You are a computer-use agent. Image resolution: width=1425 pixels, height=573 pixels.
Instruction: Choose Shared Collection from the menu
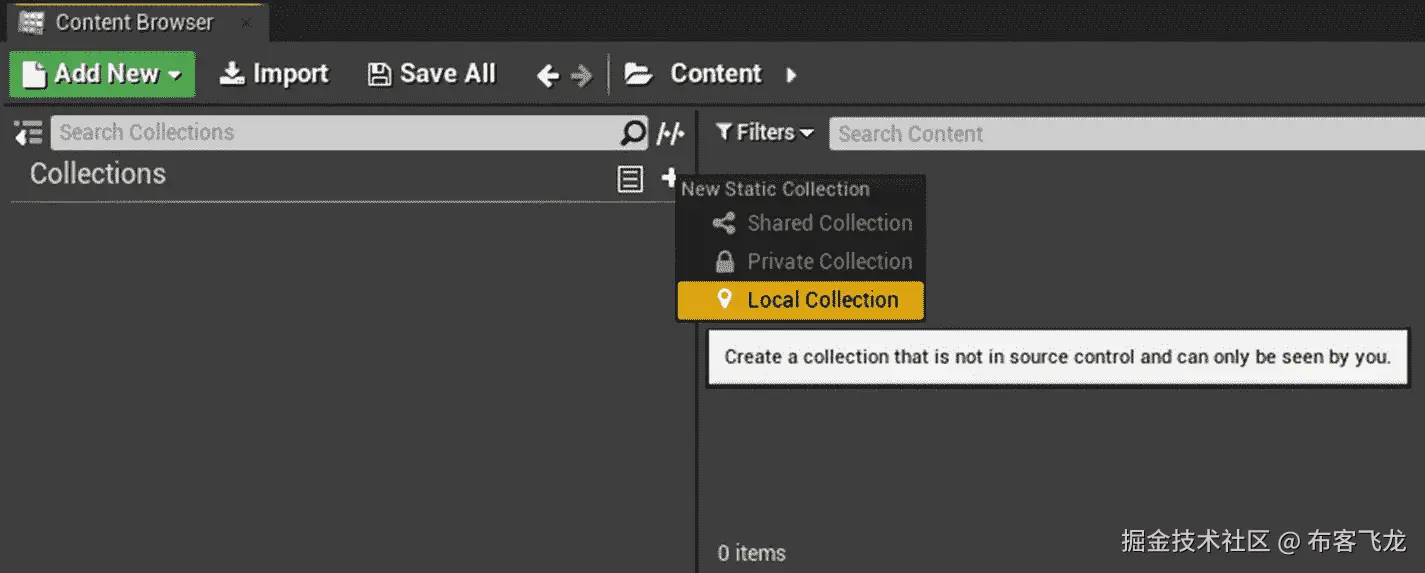[829, 223]
